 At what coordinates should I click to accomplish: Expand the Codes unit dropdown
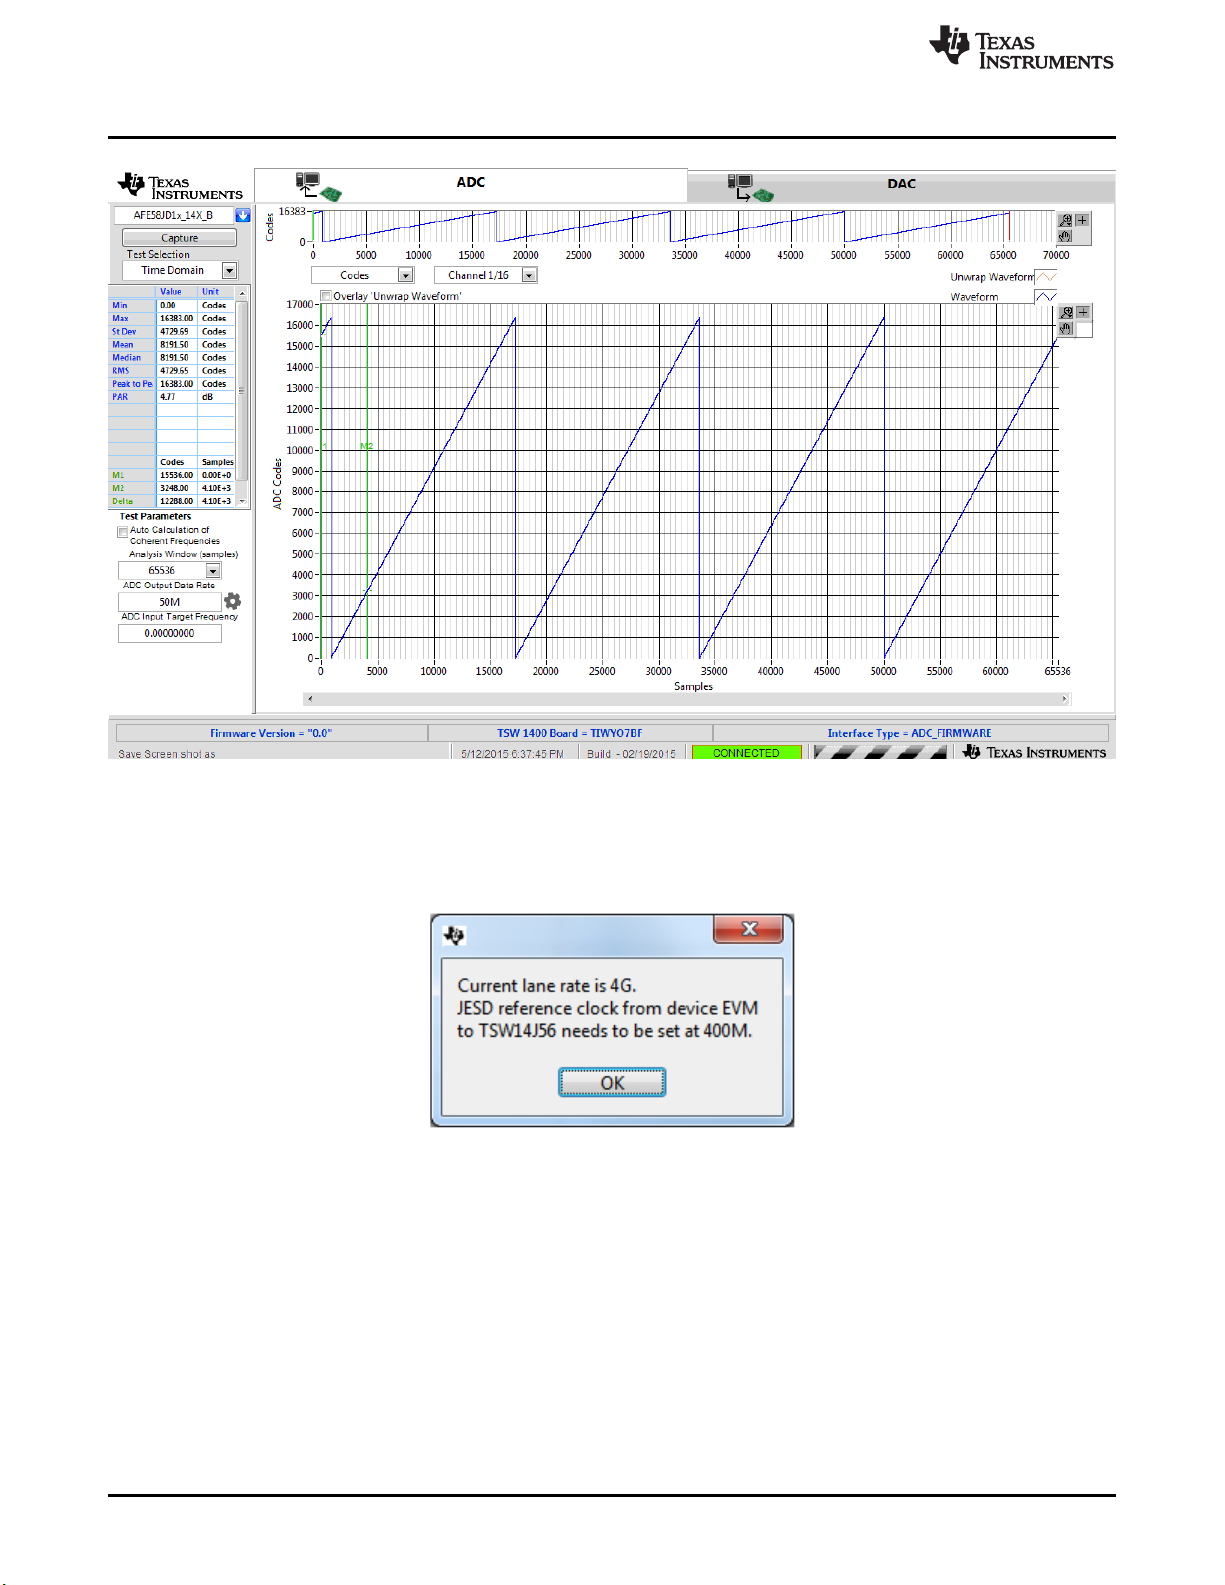pyautogui.click(x=406, y=275)
